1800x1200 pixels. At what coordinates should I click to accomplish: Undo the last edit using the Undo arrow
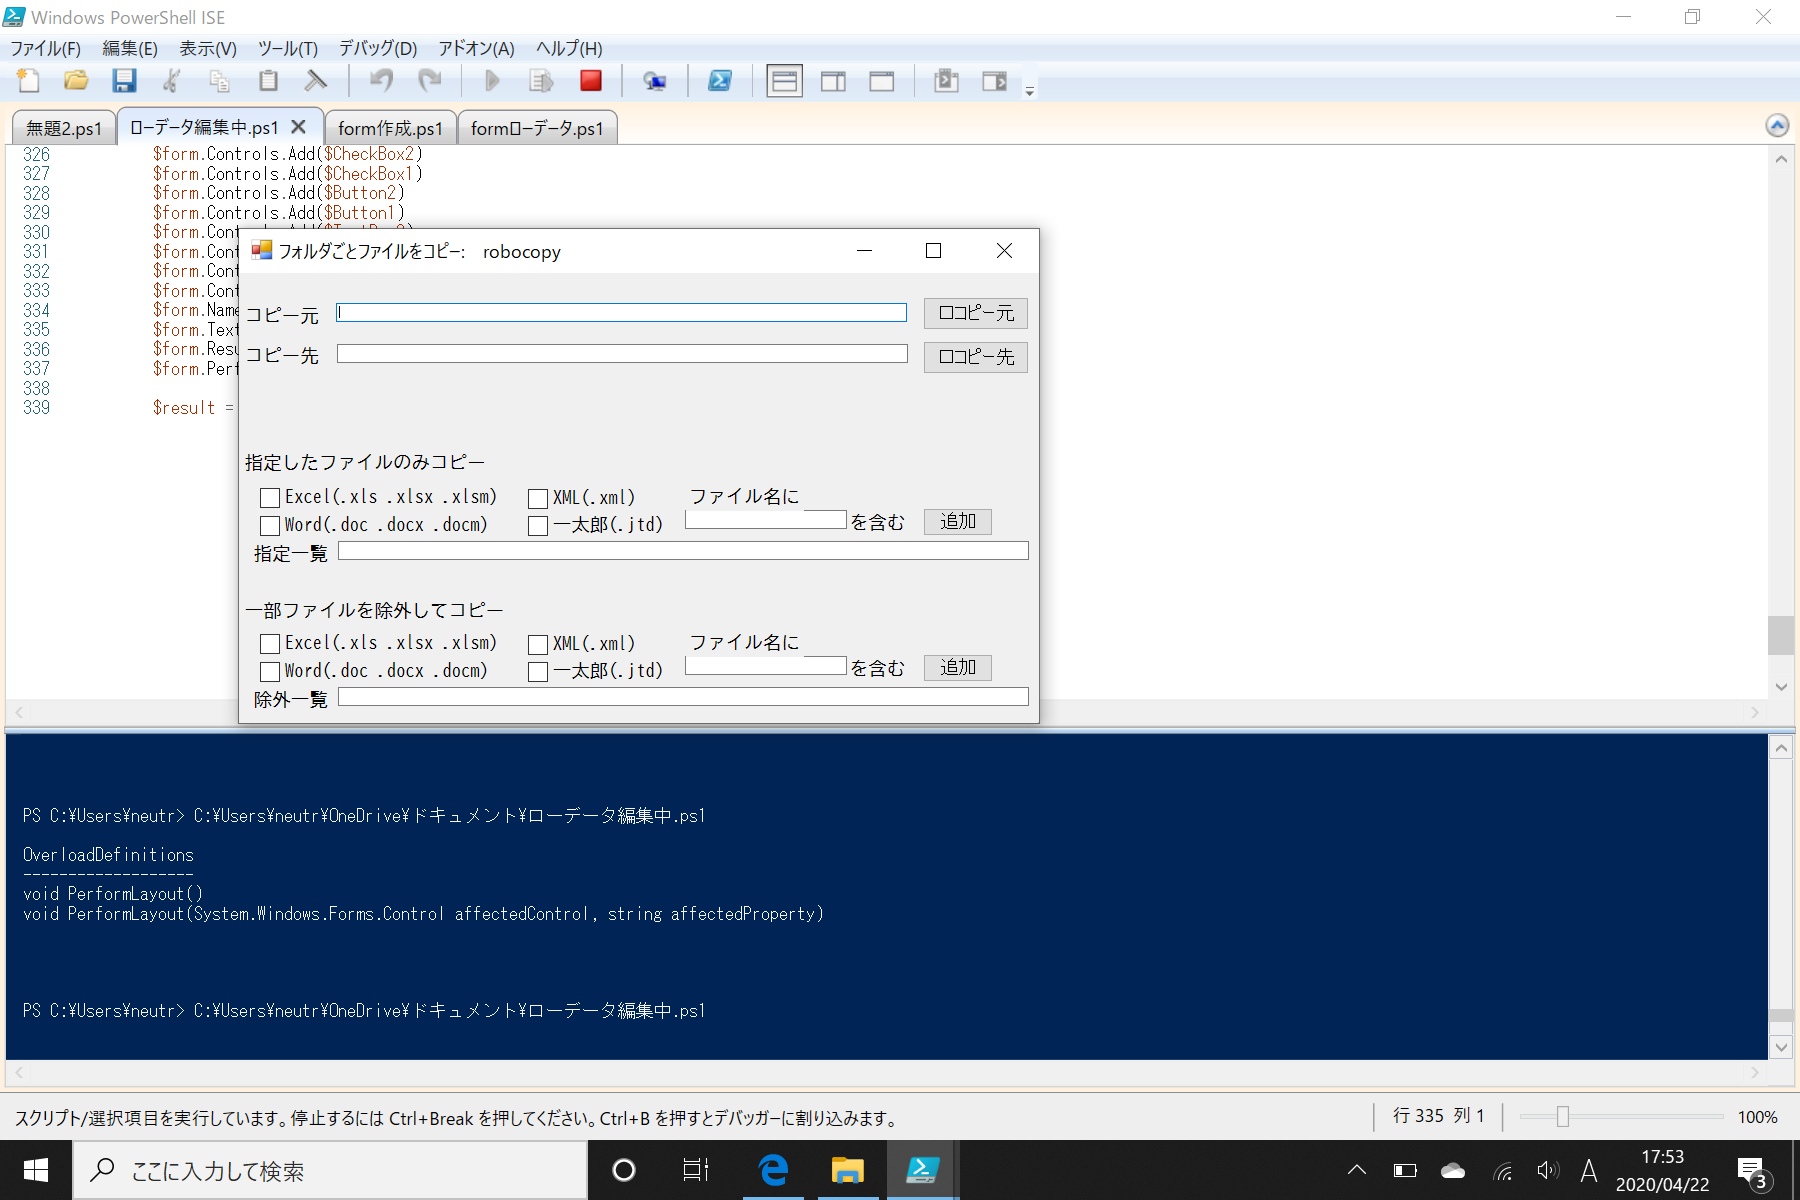click(x=381, y=81)
